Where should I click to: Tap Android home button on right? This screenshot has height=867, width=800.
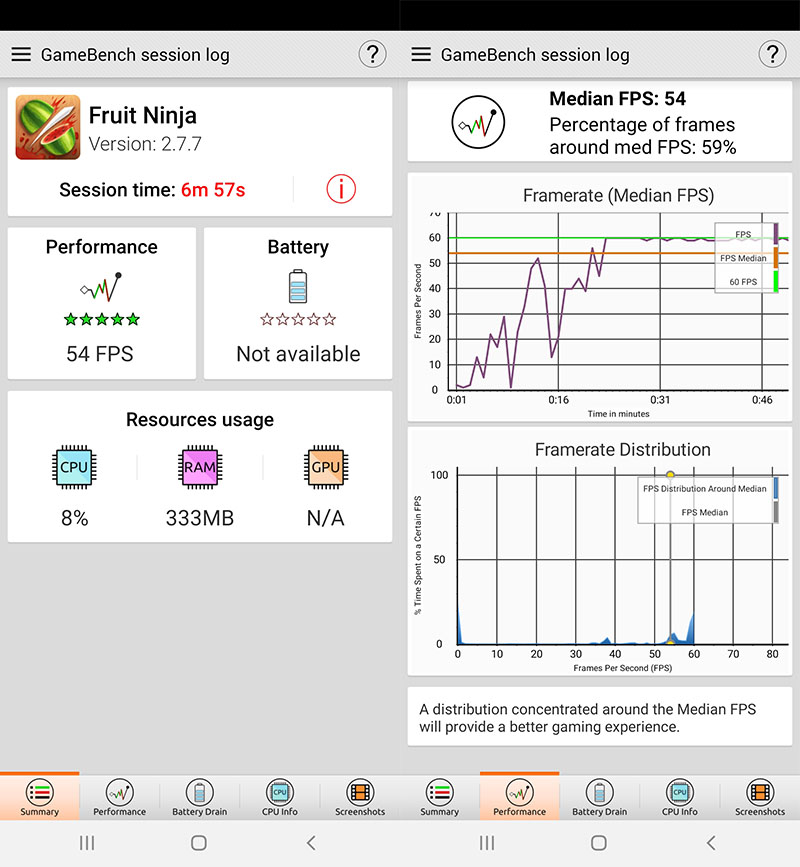tap(599, 843)
